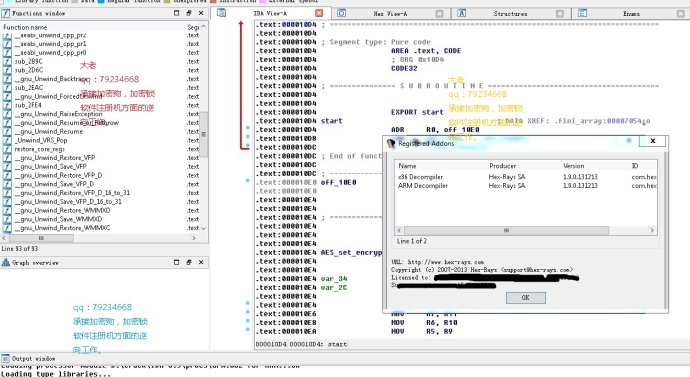This screenshot has height=377, width=690.
Task: Open the Structures tab
Action: (510, 14)
